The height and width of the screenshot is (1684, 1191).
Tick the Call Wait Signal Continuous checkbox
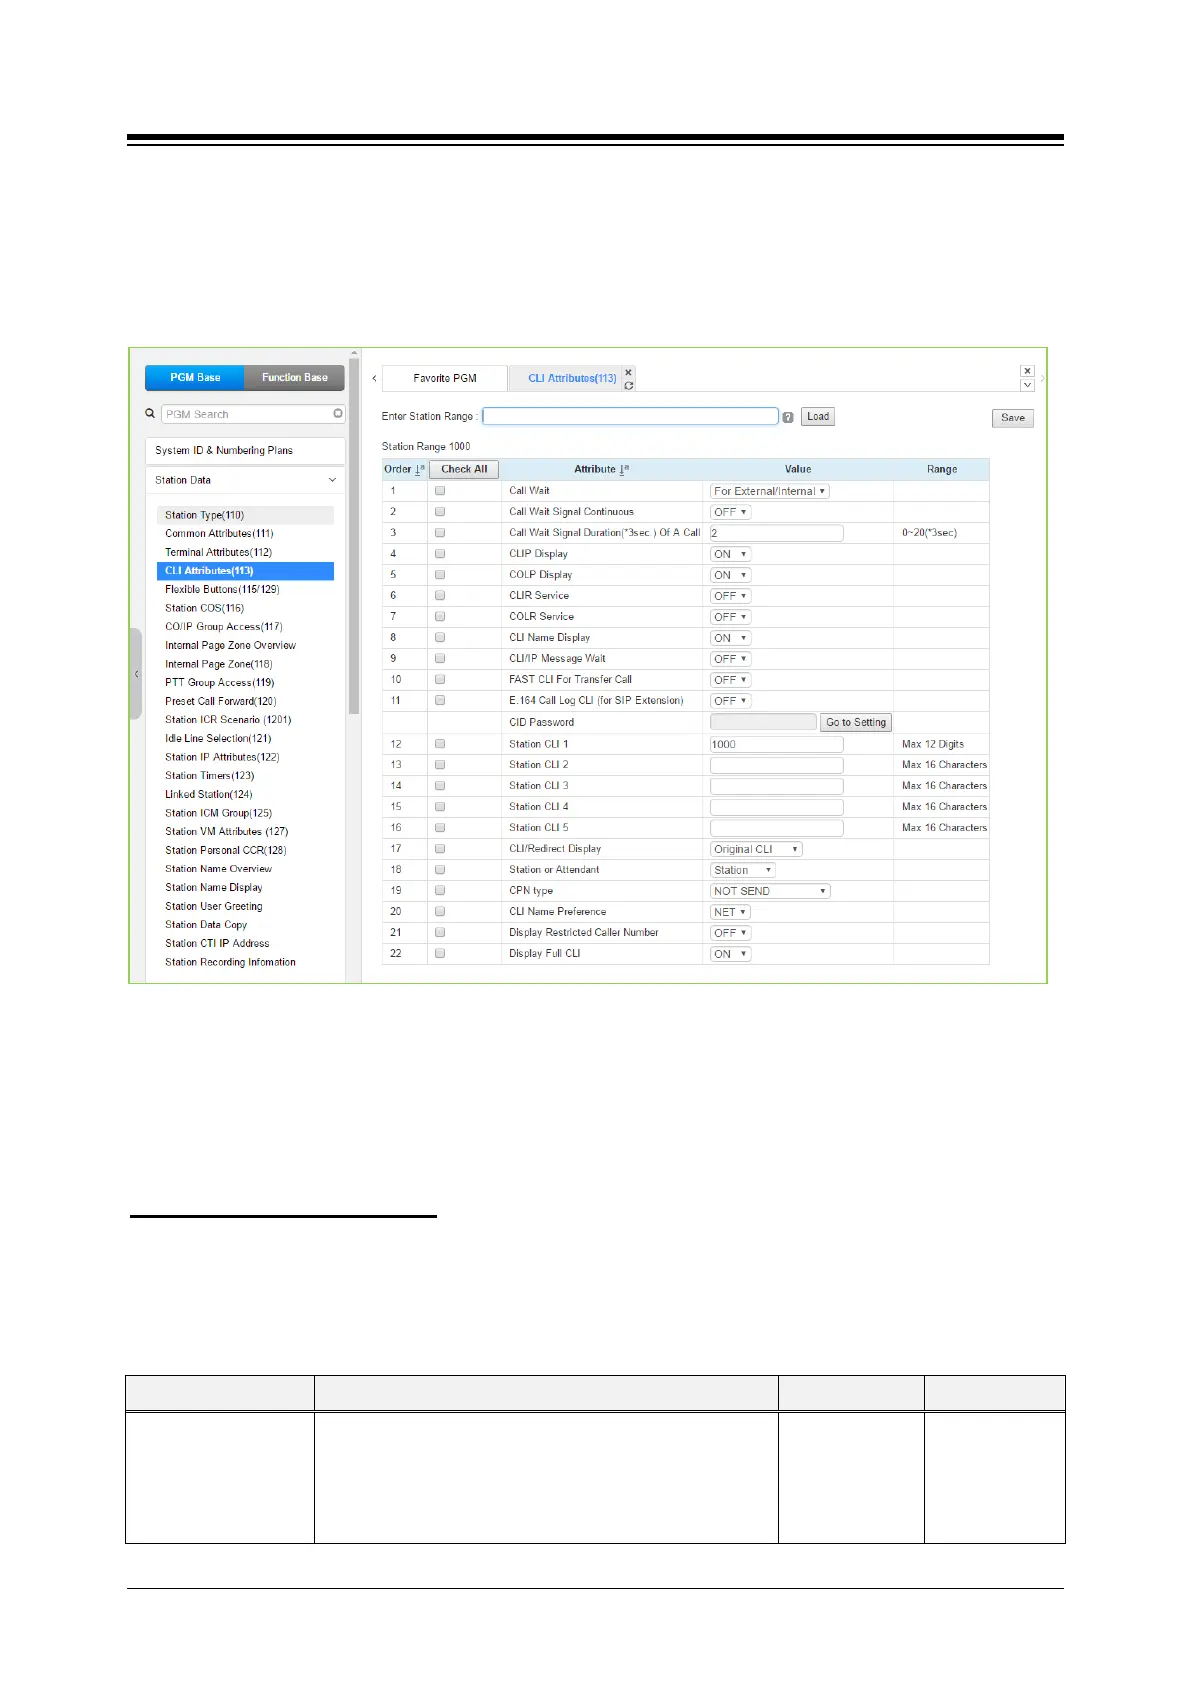click(x=440, y=512)
